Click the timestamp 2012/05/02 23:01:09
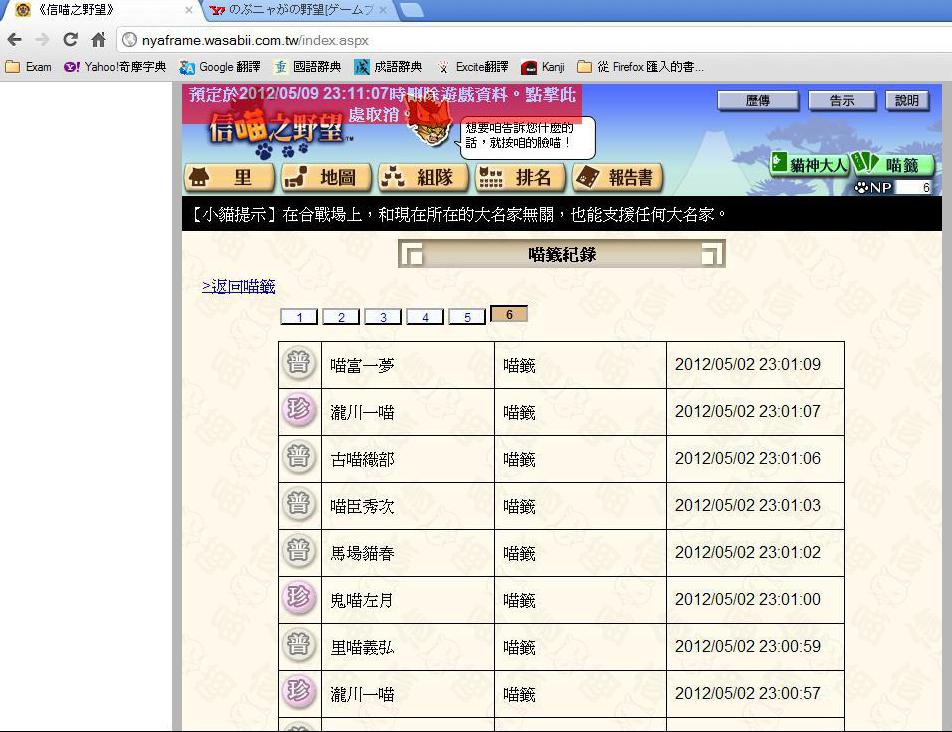The image size is (952, 732). tap(747, 364)
